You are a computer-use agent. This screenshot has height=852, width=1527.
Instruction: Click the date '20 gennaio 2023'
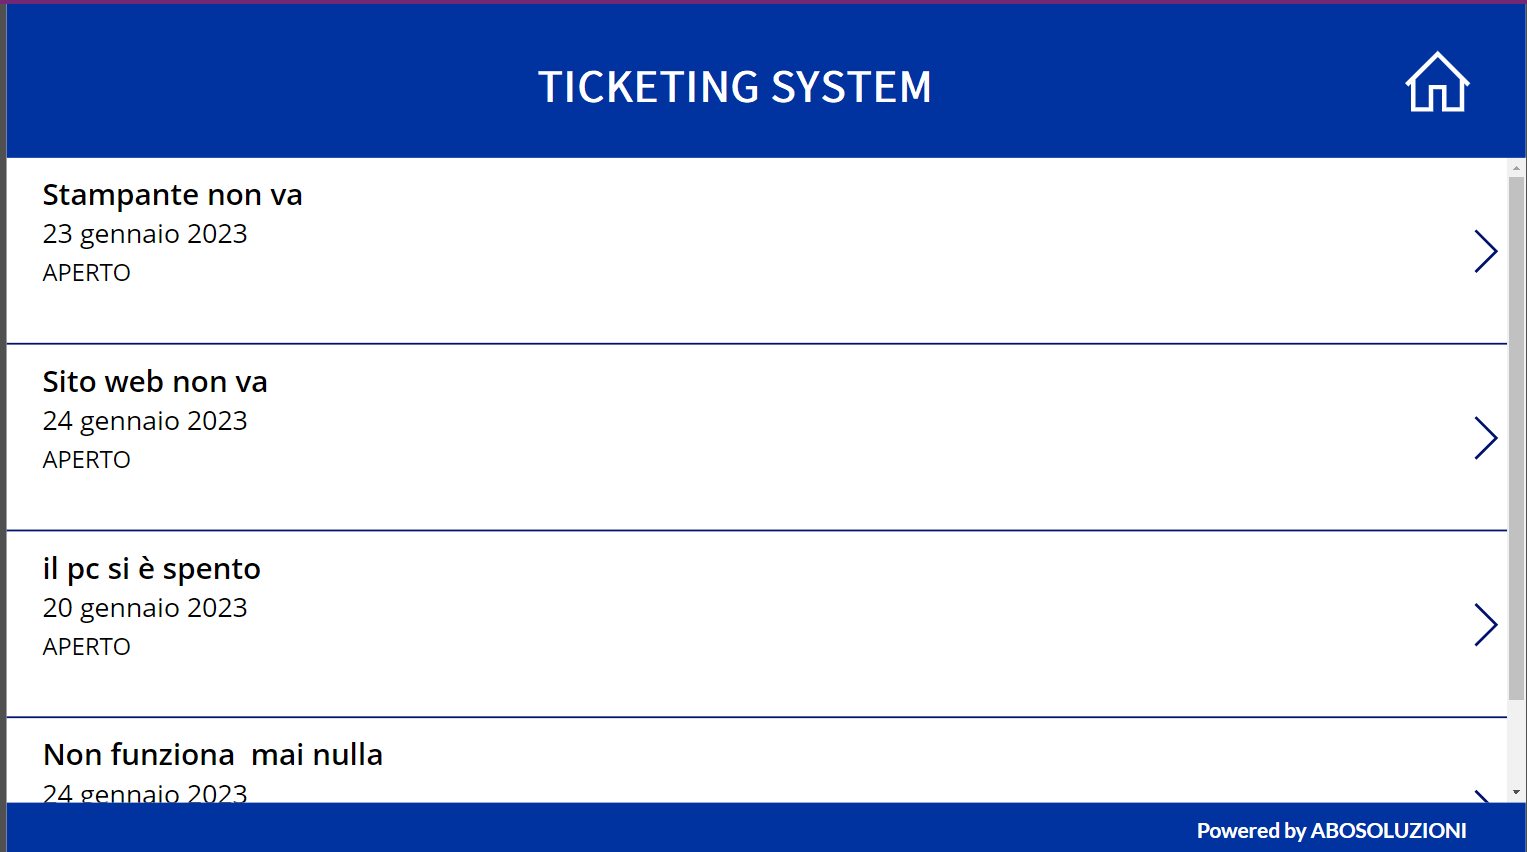pyautogui.click(x=145, y=608)
